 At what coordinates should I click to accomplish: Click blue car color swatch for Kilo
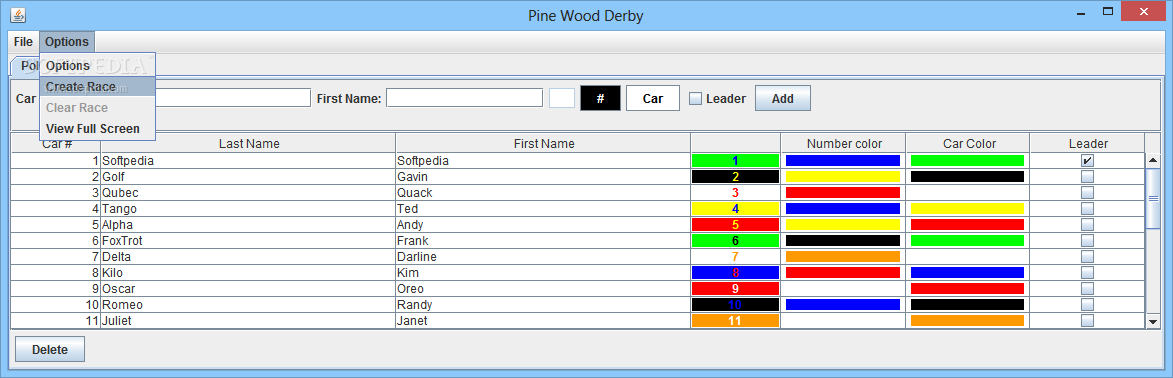(967, 272)
